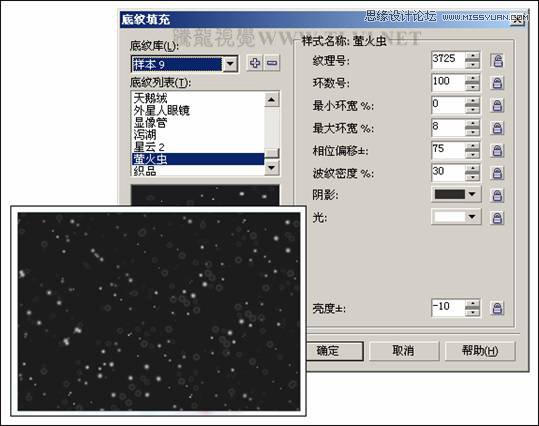Toggle lock for 亮度 parameter

point(497,308)
